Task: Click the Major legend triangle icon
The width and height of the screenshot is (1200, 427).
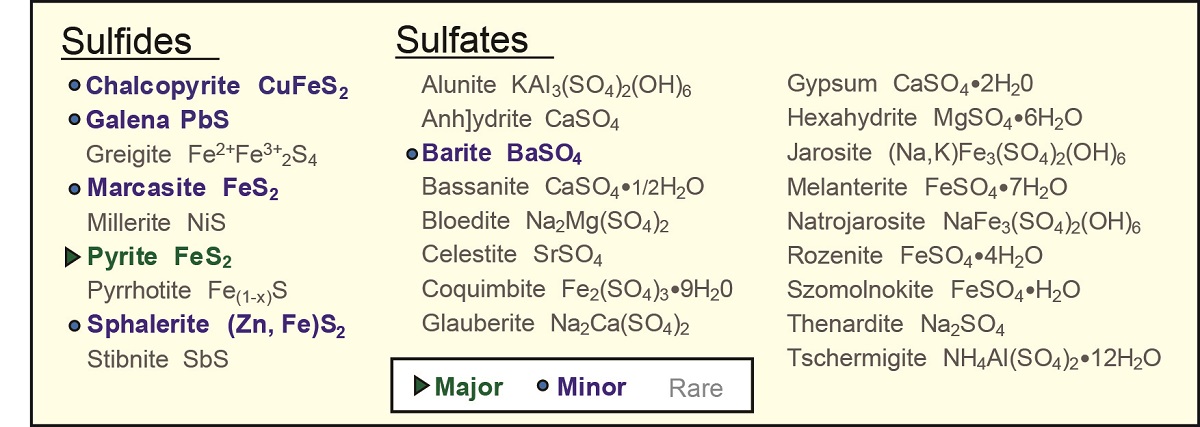Action: coord(422,386)
